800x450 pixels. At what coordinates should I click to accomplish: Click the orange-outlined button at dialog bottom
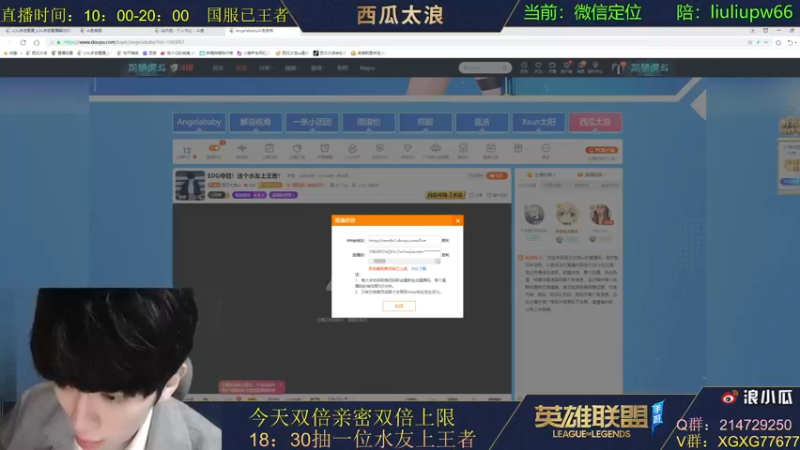pos(399,306)
